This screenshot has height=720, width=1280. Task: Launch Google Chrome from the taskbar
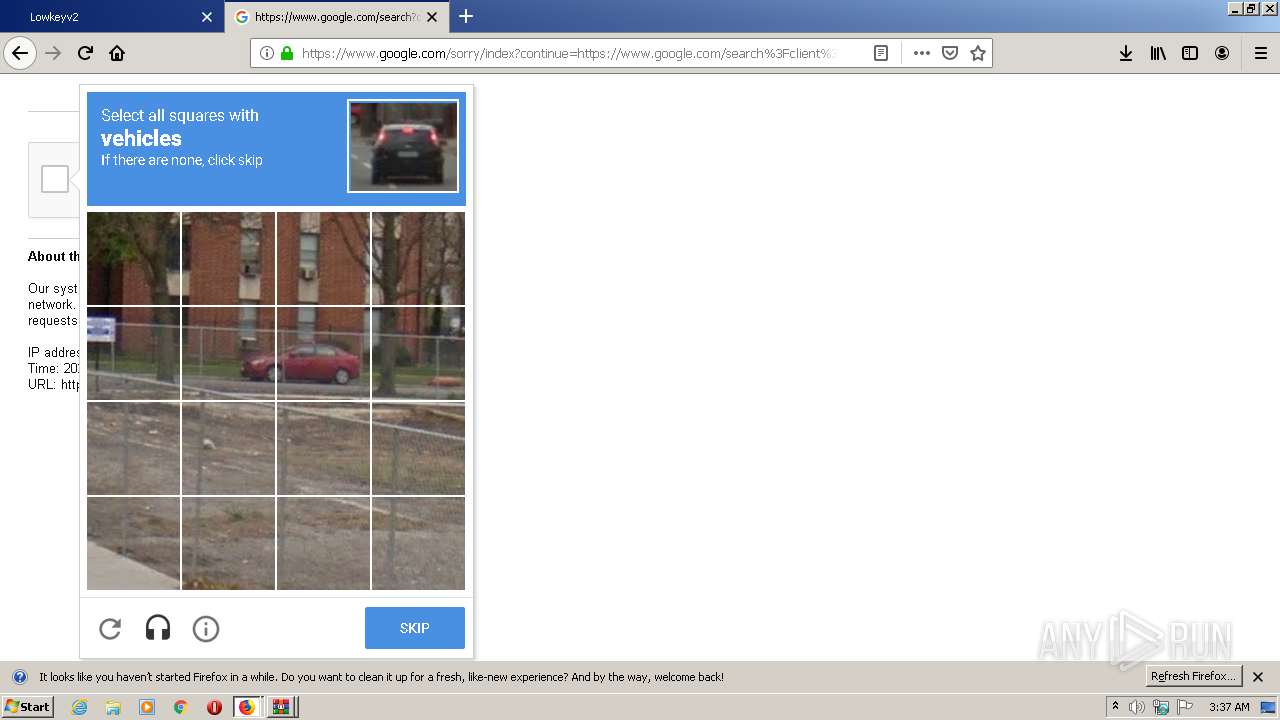tap(181, 707)
